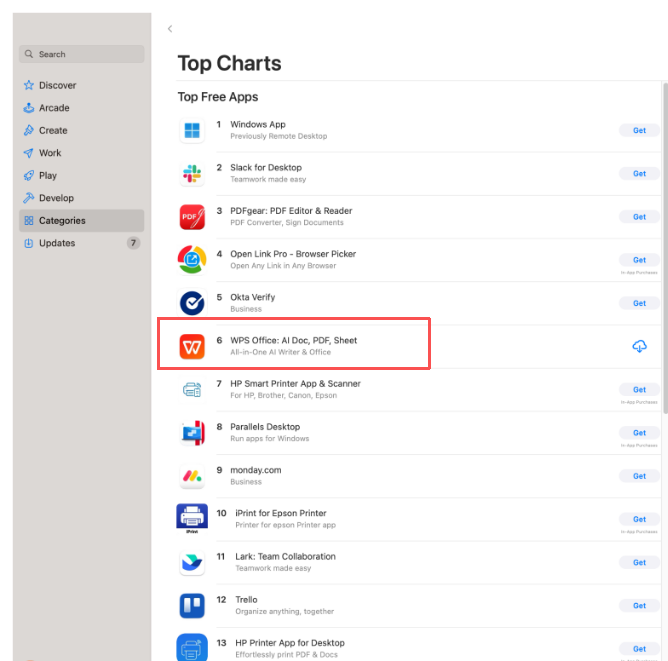Viewport: 668px width, 661px height.
Task: Open Updates with 7 pending badge
Action: tap(58, 243)
